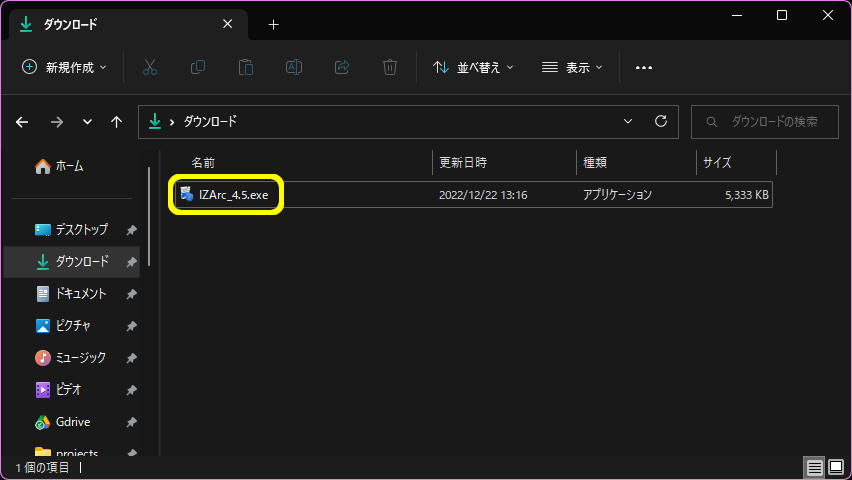Screen dimensions: 852x480
Task: Open the 新規作成 dropdown
Action: pos(65,67)
